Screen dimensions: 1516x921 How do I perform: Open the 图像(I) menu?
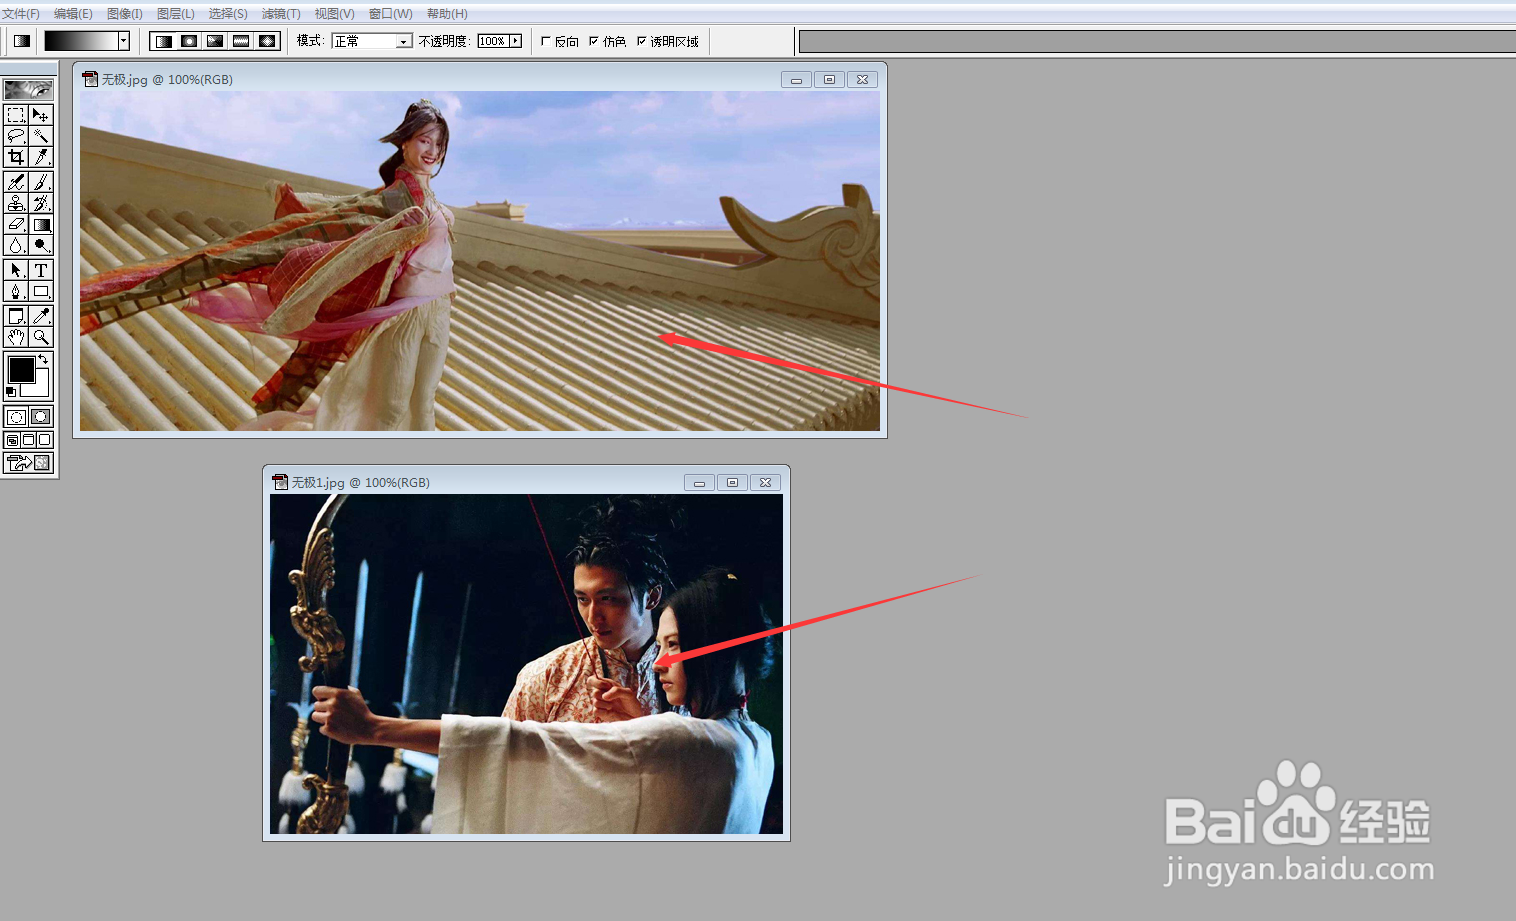click(x=125, y=14)
